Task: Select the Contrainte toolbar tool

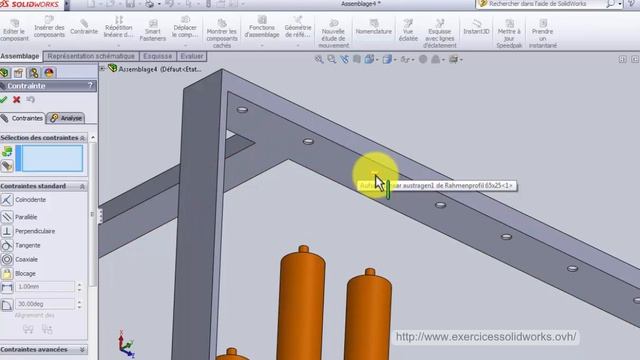Action: click(84, 27)
